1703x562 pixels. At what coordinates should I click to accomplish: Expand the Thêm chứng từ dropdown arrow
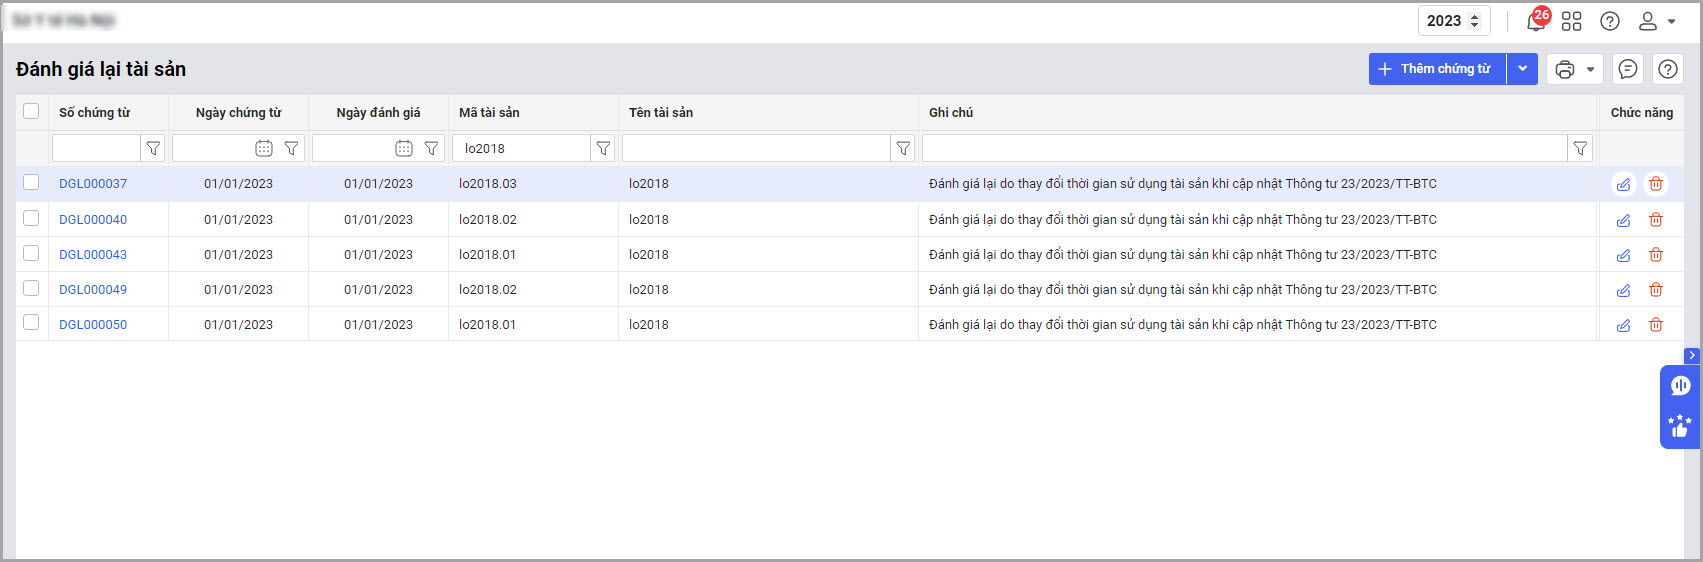1522,69
